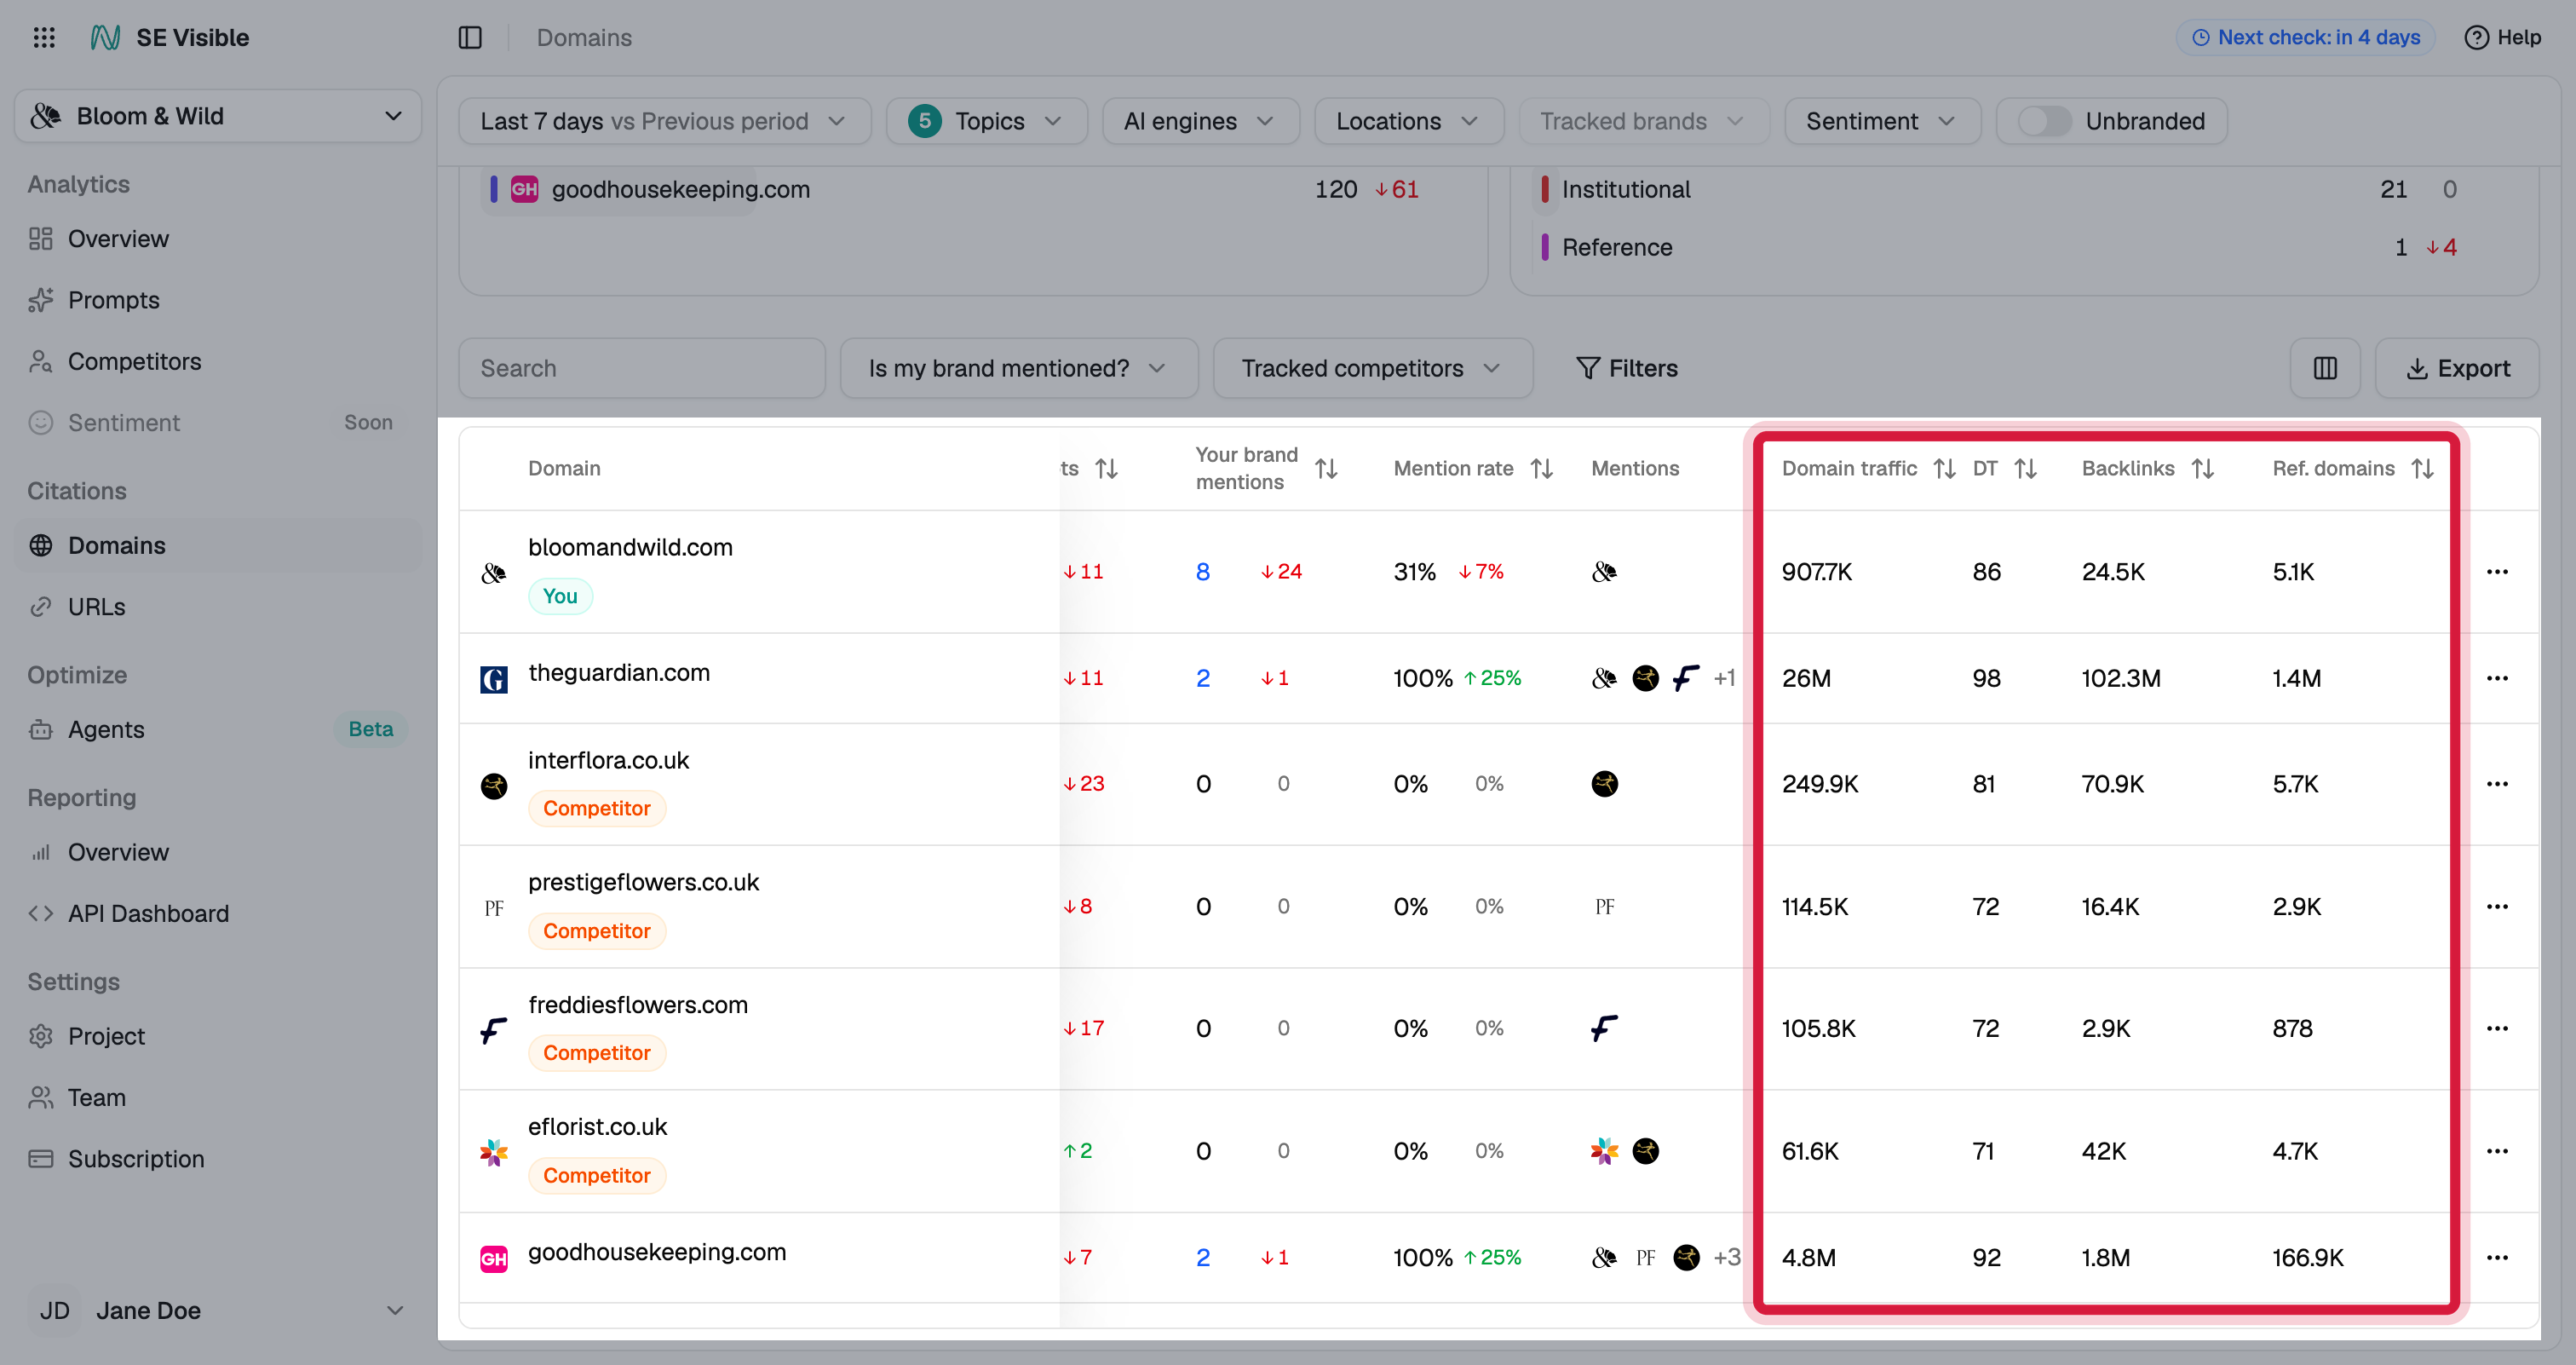Screen dimensions: 2576x1365
Task: Open the Last 7 days period dropdown
Action: click(x=664, y=121)
